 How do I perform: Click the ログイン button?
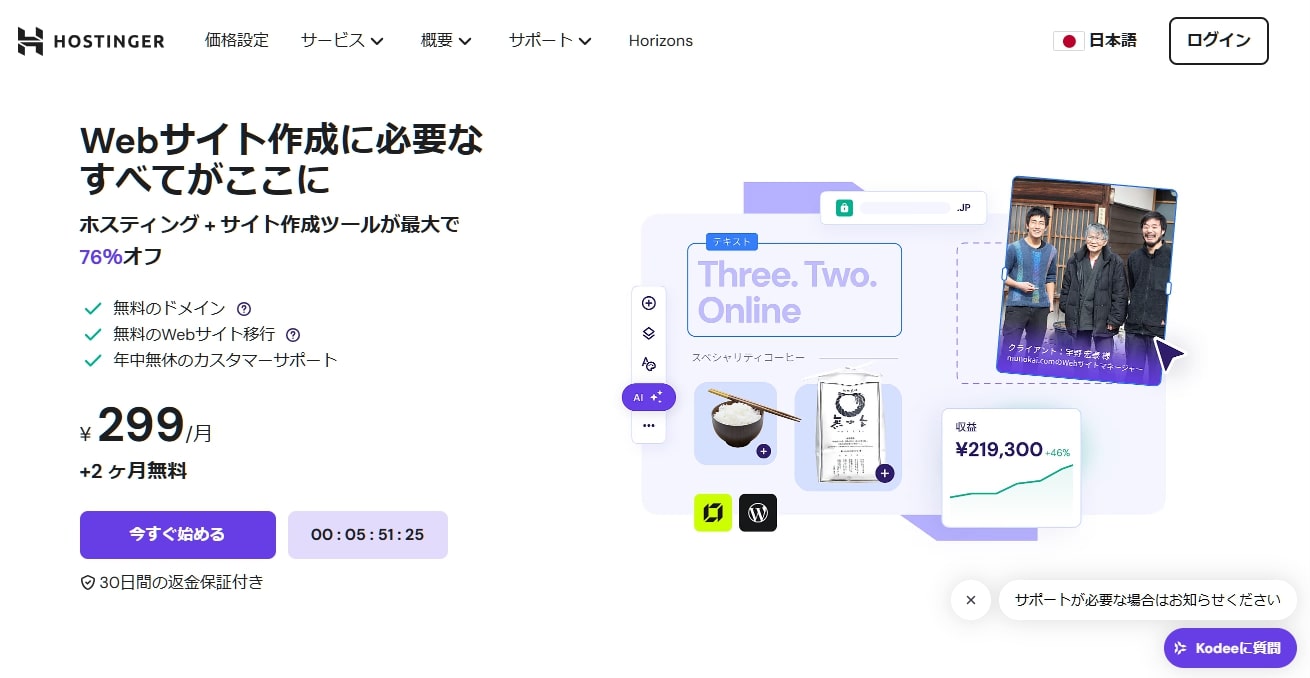click(x=1218, y=41)
